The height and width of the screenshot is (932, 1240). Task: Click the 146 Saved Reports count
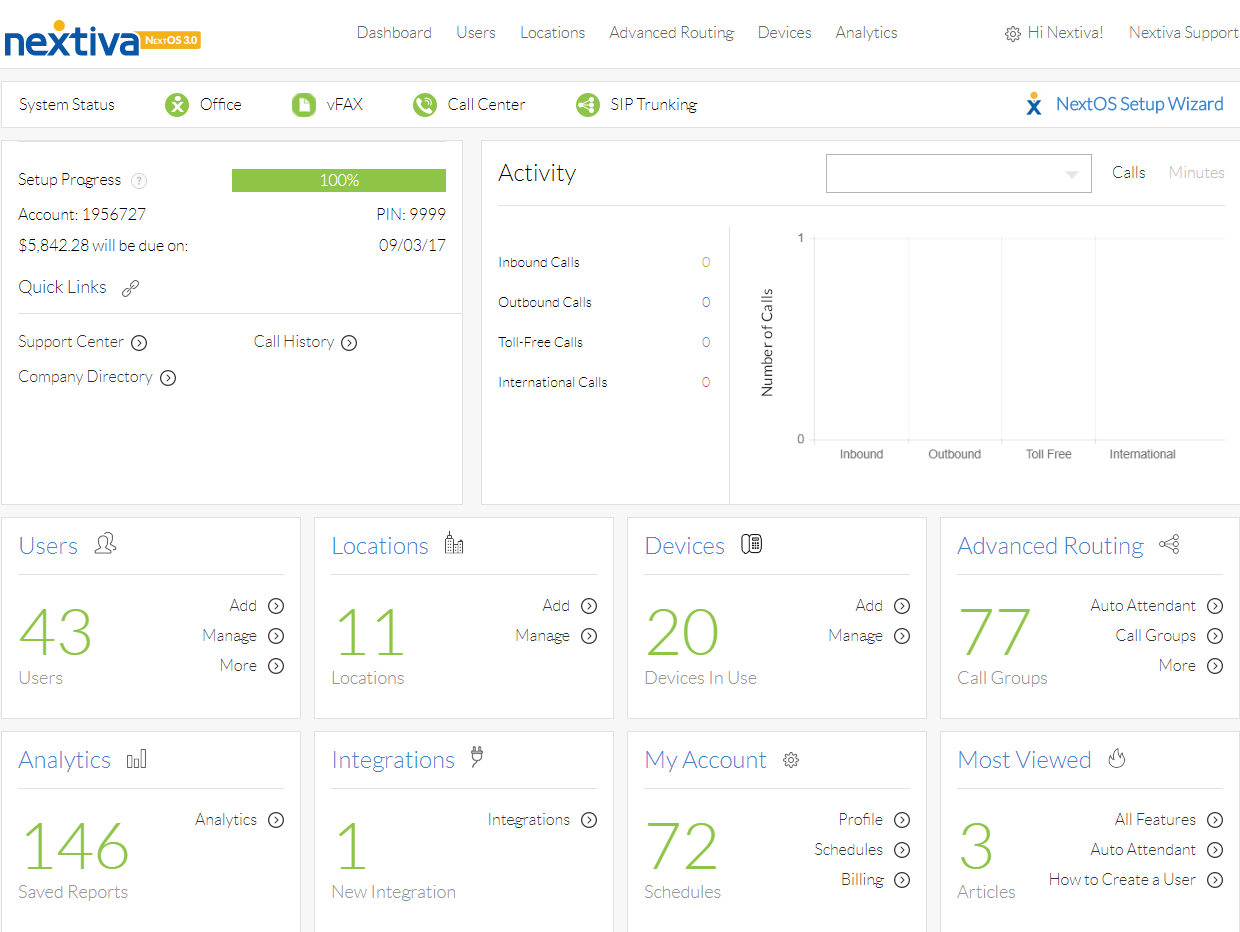click(x=75, y=846)
